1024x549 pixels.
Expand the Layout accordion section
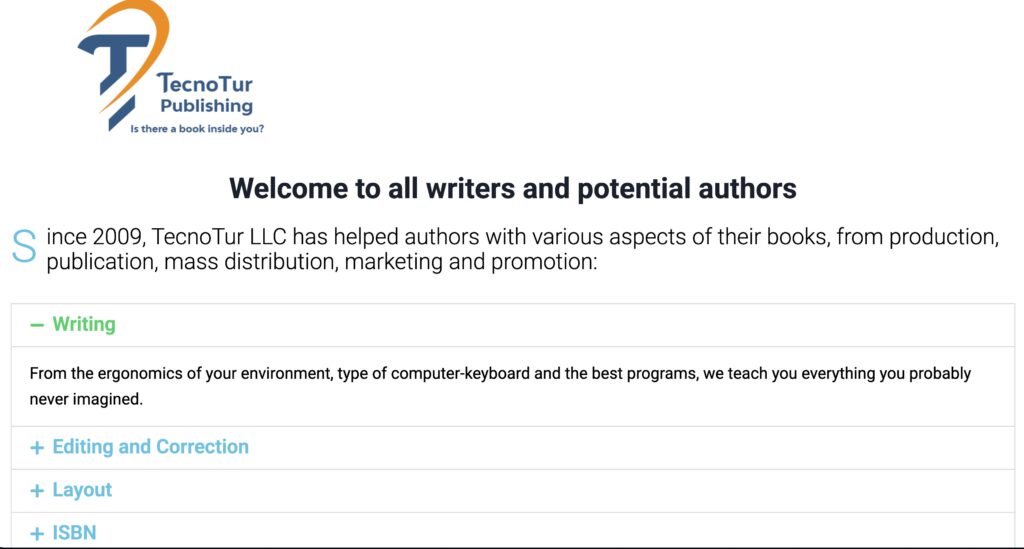pyautogui.click(x=82, y=490)
